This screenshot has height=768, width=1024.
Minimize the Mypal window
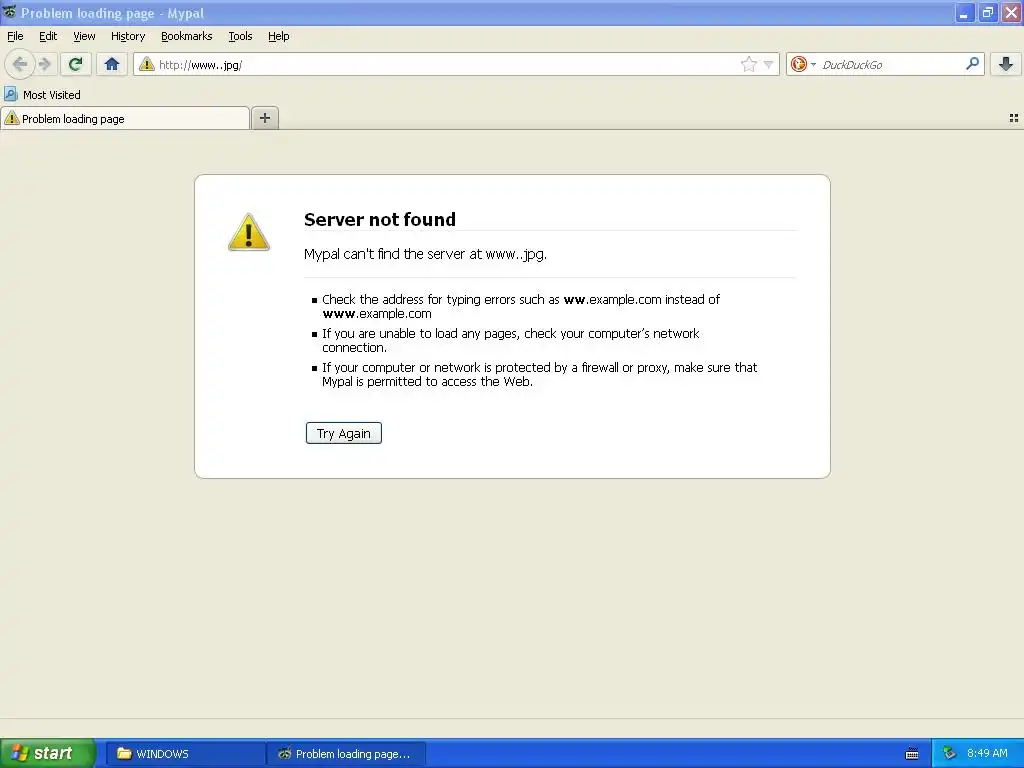click(964, 12)
